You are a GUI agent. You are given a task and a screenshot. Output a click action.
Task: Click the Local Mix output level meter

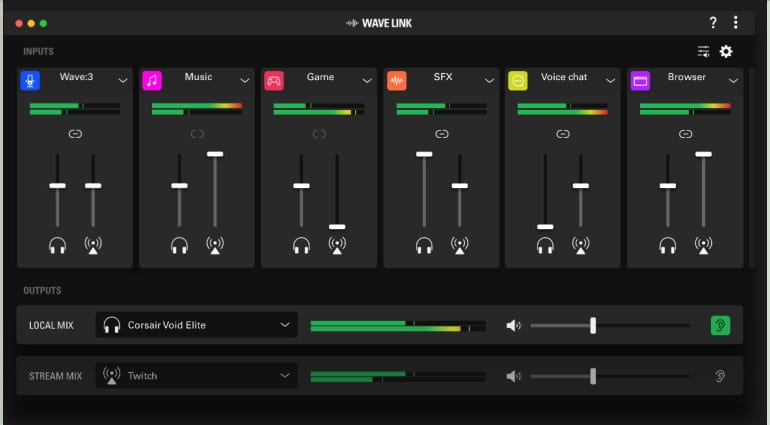pos(398,326)
